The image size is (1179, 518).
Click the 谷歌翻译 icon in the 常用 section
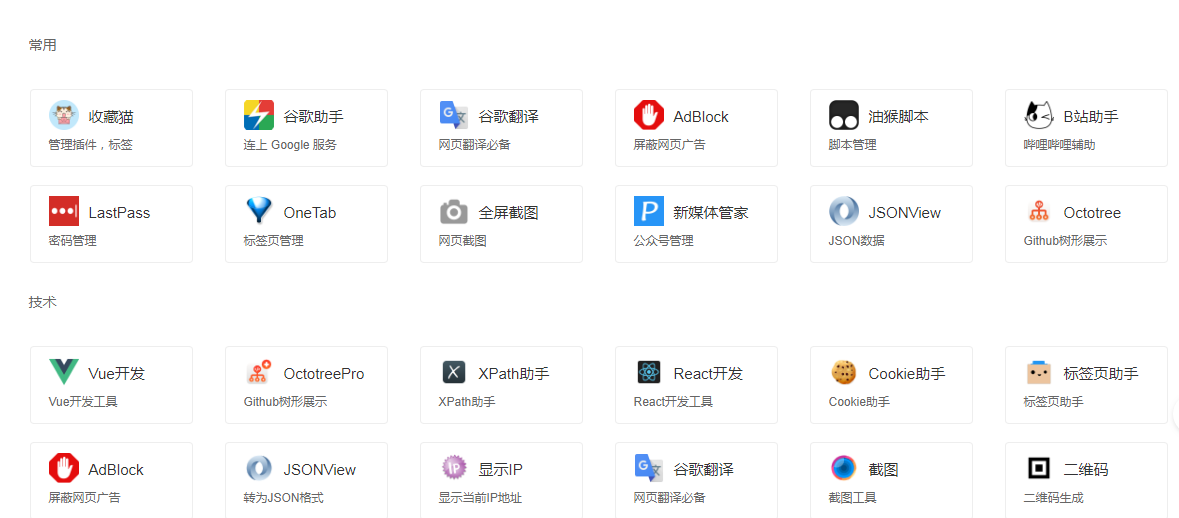click(453, 115)
